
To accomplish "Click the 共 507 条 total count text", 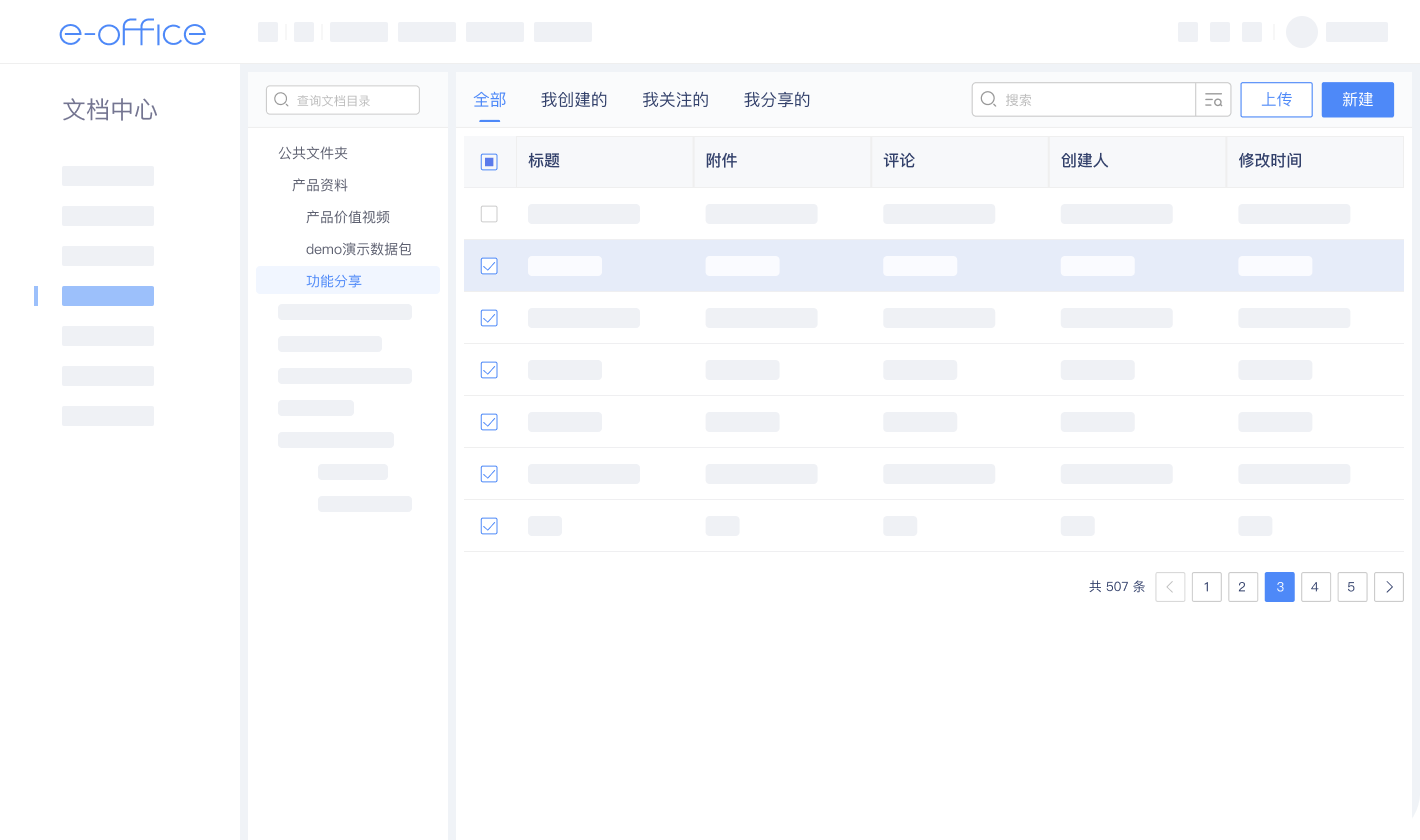I will (x=1117, y=587).
